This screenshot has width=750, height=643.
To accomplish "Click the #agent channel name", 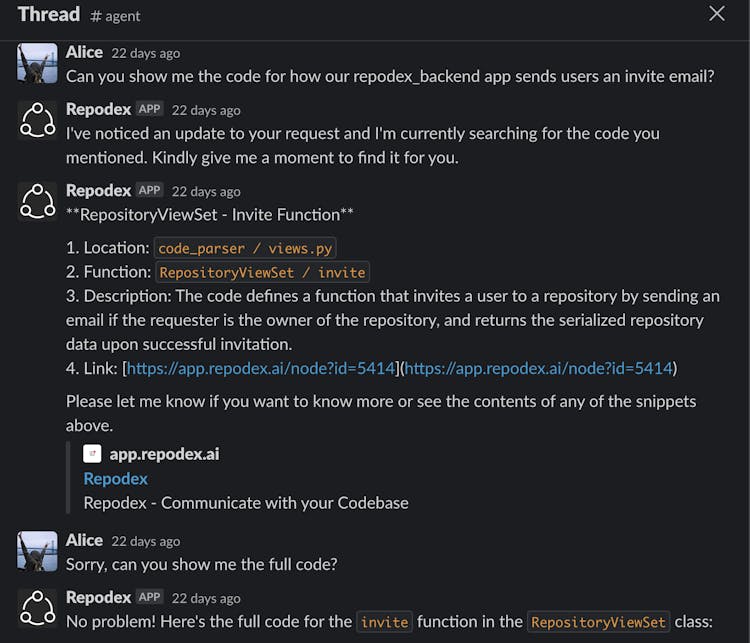I will pyautogui.click(x=115, y=16).
